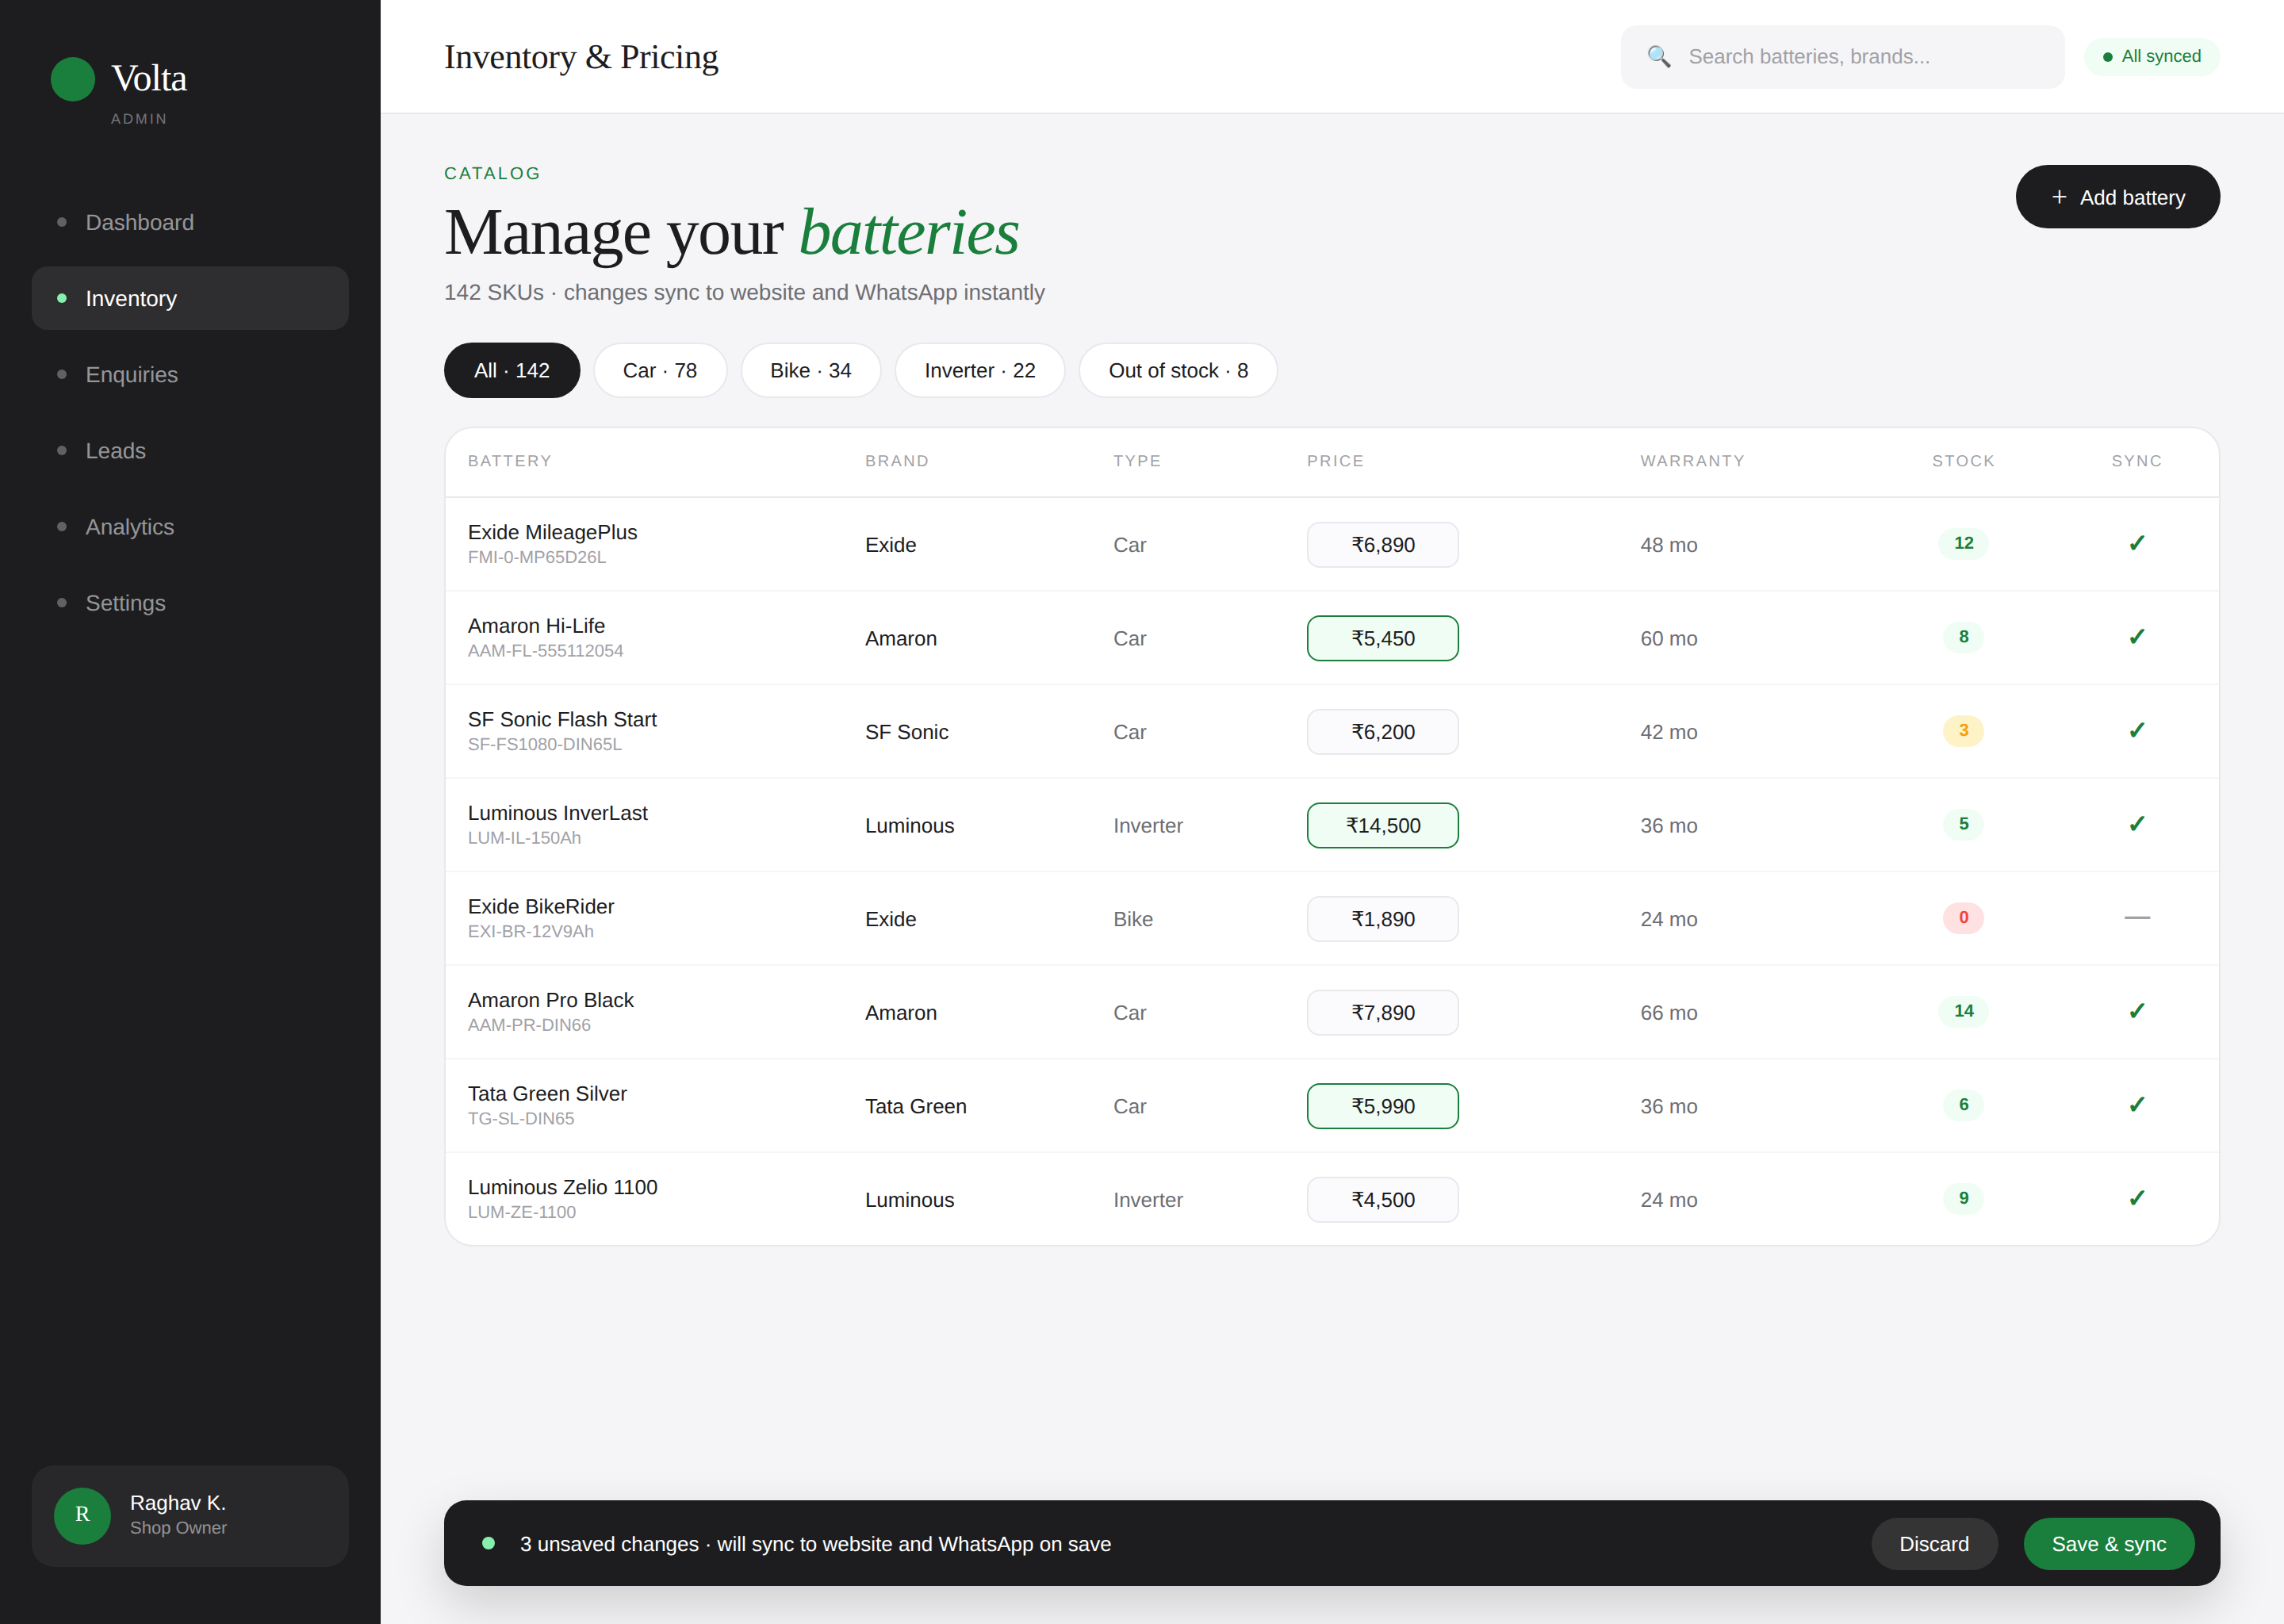Edit price ₹5,450 for Amaron Hi-Life
Viewport: 2284px width, 1624px height.
[x=1383, y=638]
